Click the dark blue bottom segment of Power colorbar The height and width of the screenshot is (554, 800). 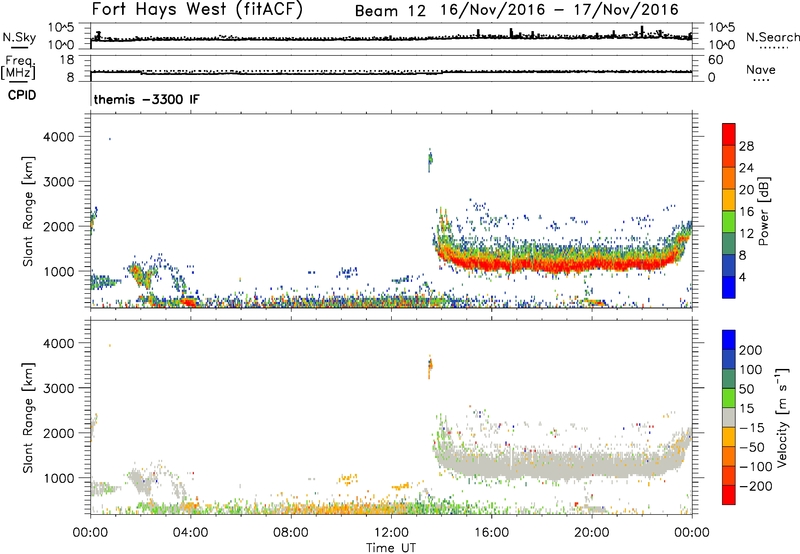coord(729,287)
